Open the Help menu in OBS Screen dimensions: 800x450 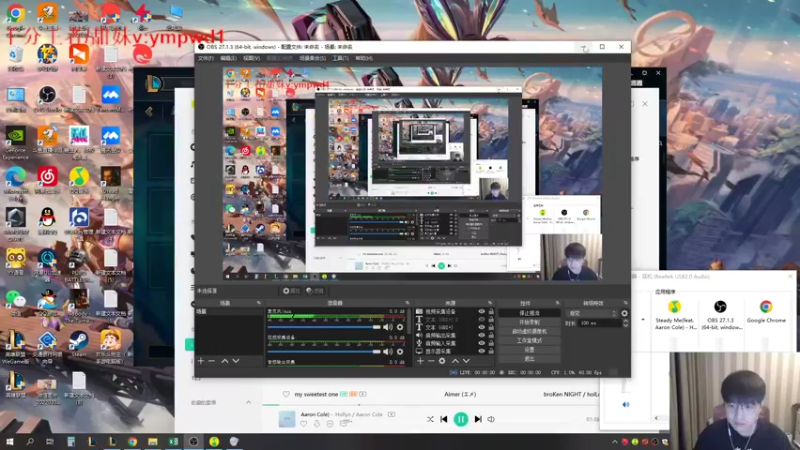pos(364,58)
